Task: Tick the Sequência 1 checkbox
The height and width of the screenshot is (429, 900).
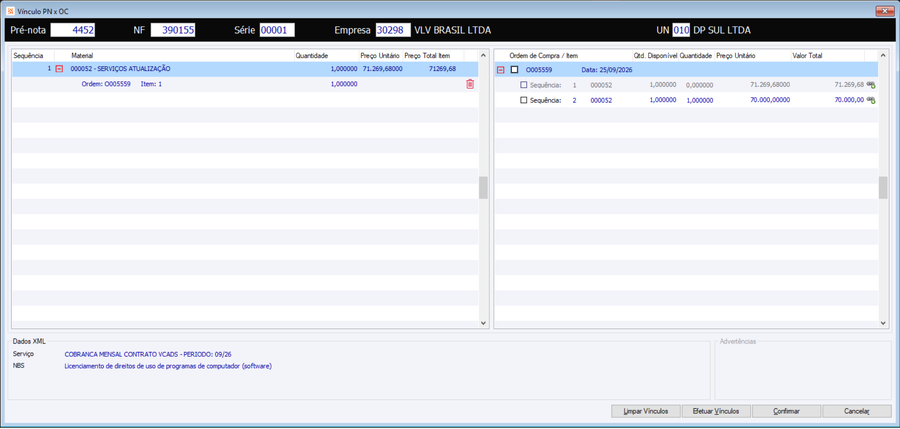Action: pyautogui.click(x=523, y=84)
